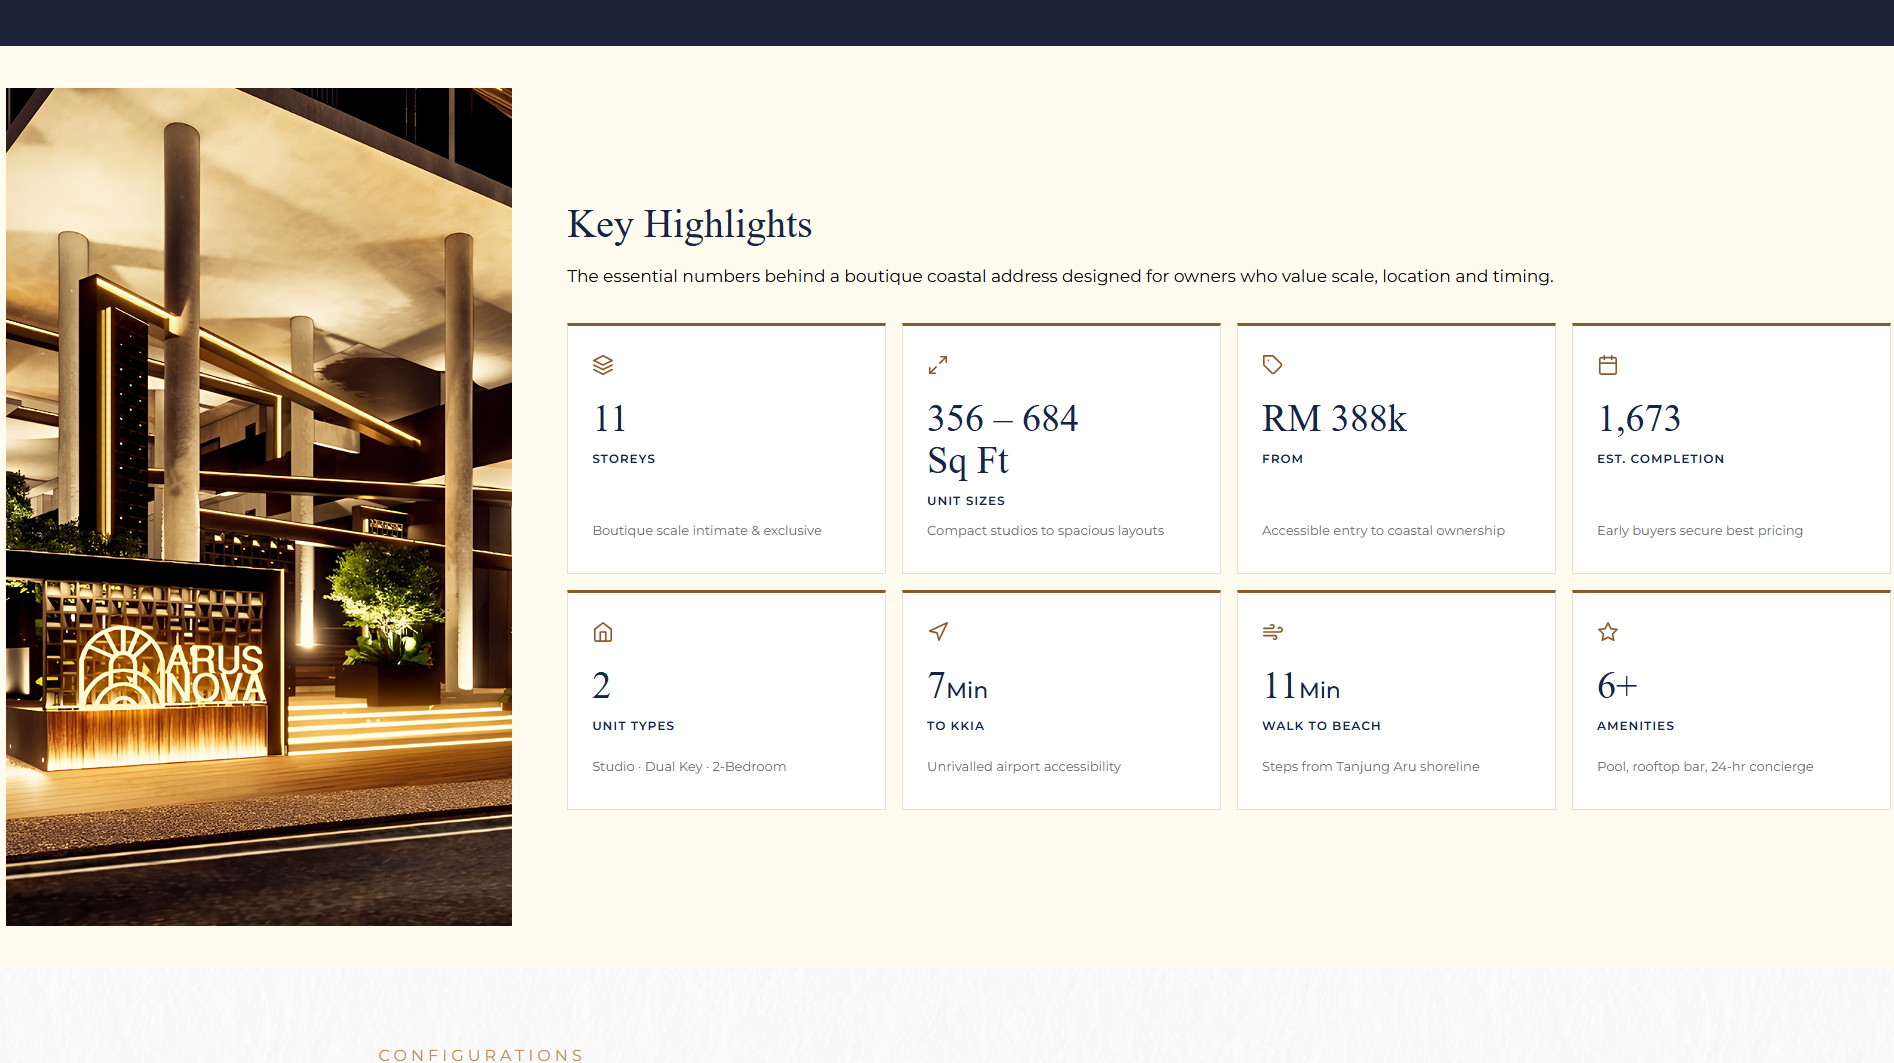Click 'Early buyers secure best pricing' text
The image size is (1894, 1063).
(x=1699, y=531)
